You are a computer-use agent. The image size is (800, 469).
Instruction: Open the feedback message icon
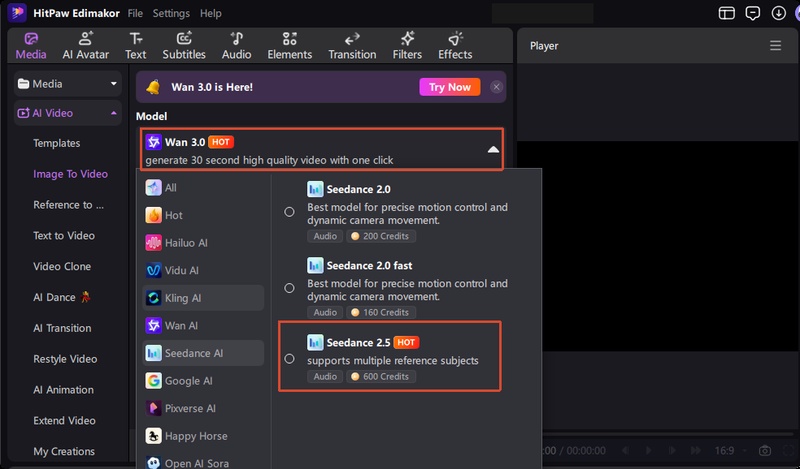(x=753, y=13)
